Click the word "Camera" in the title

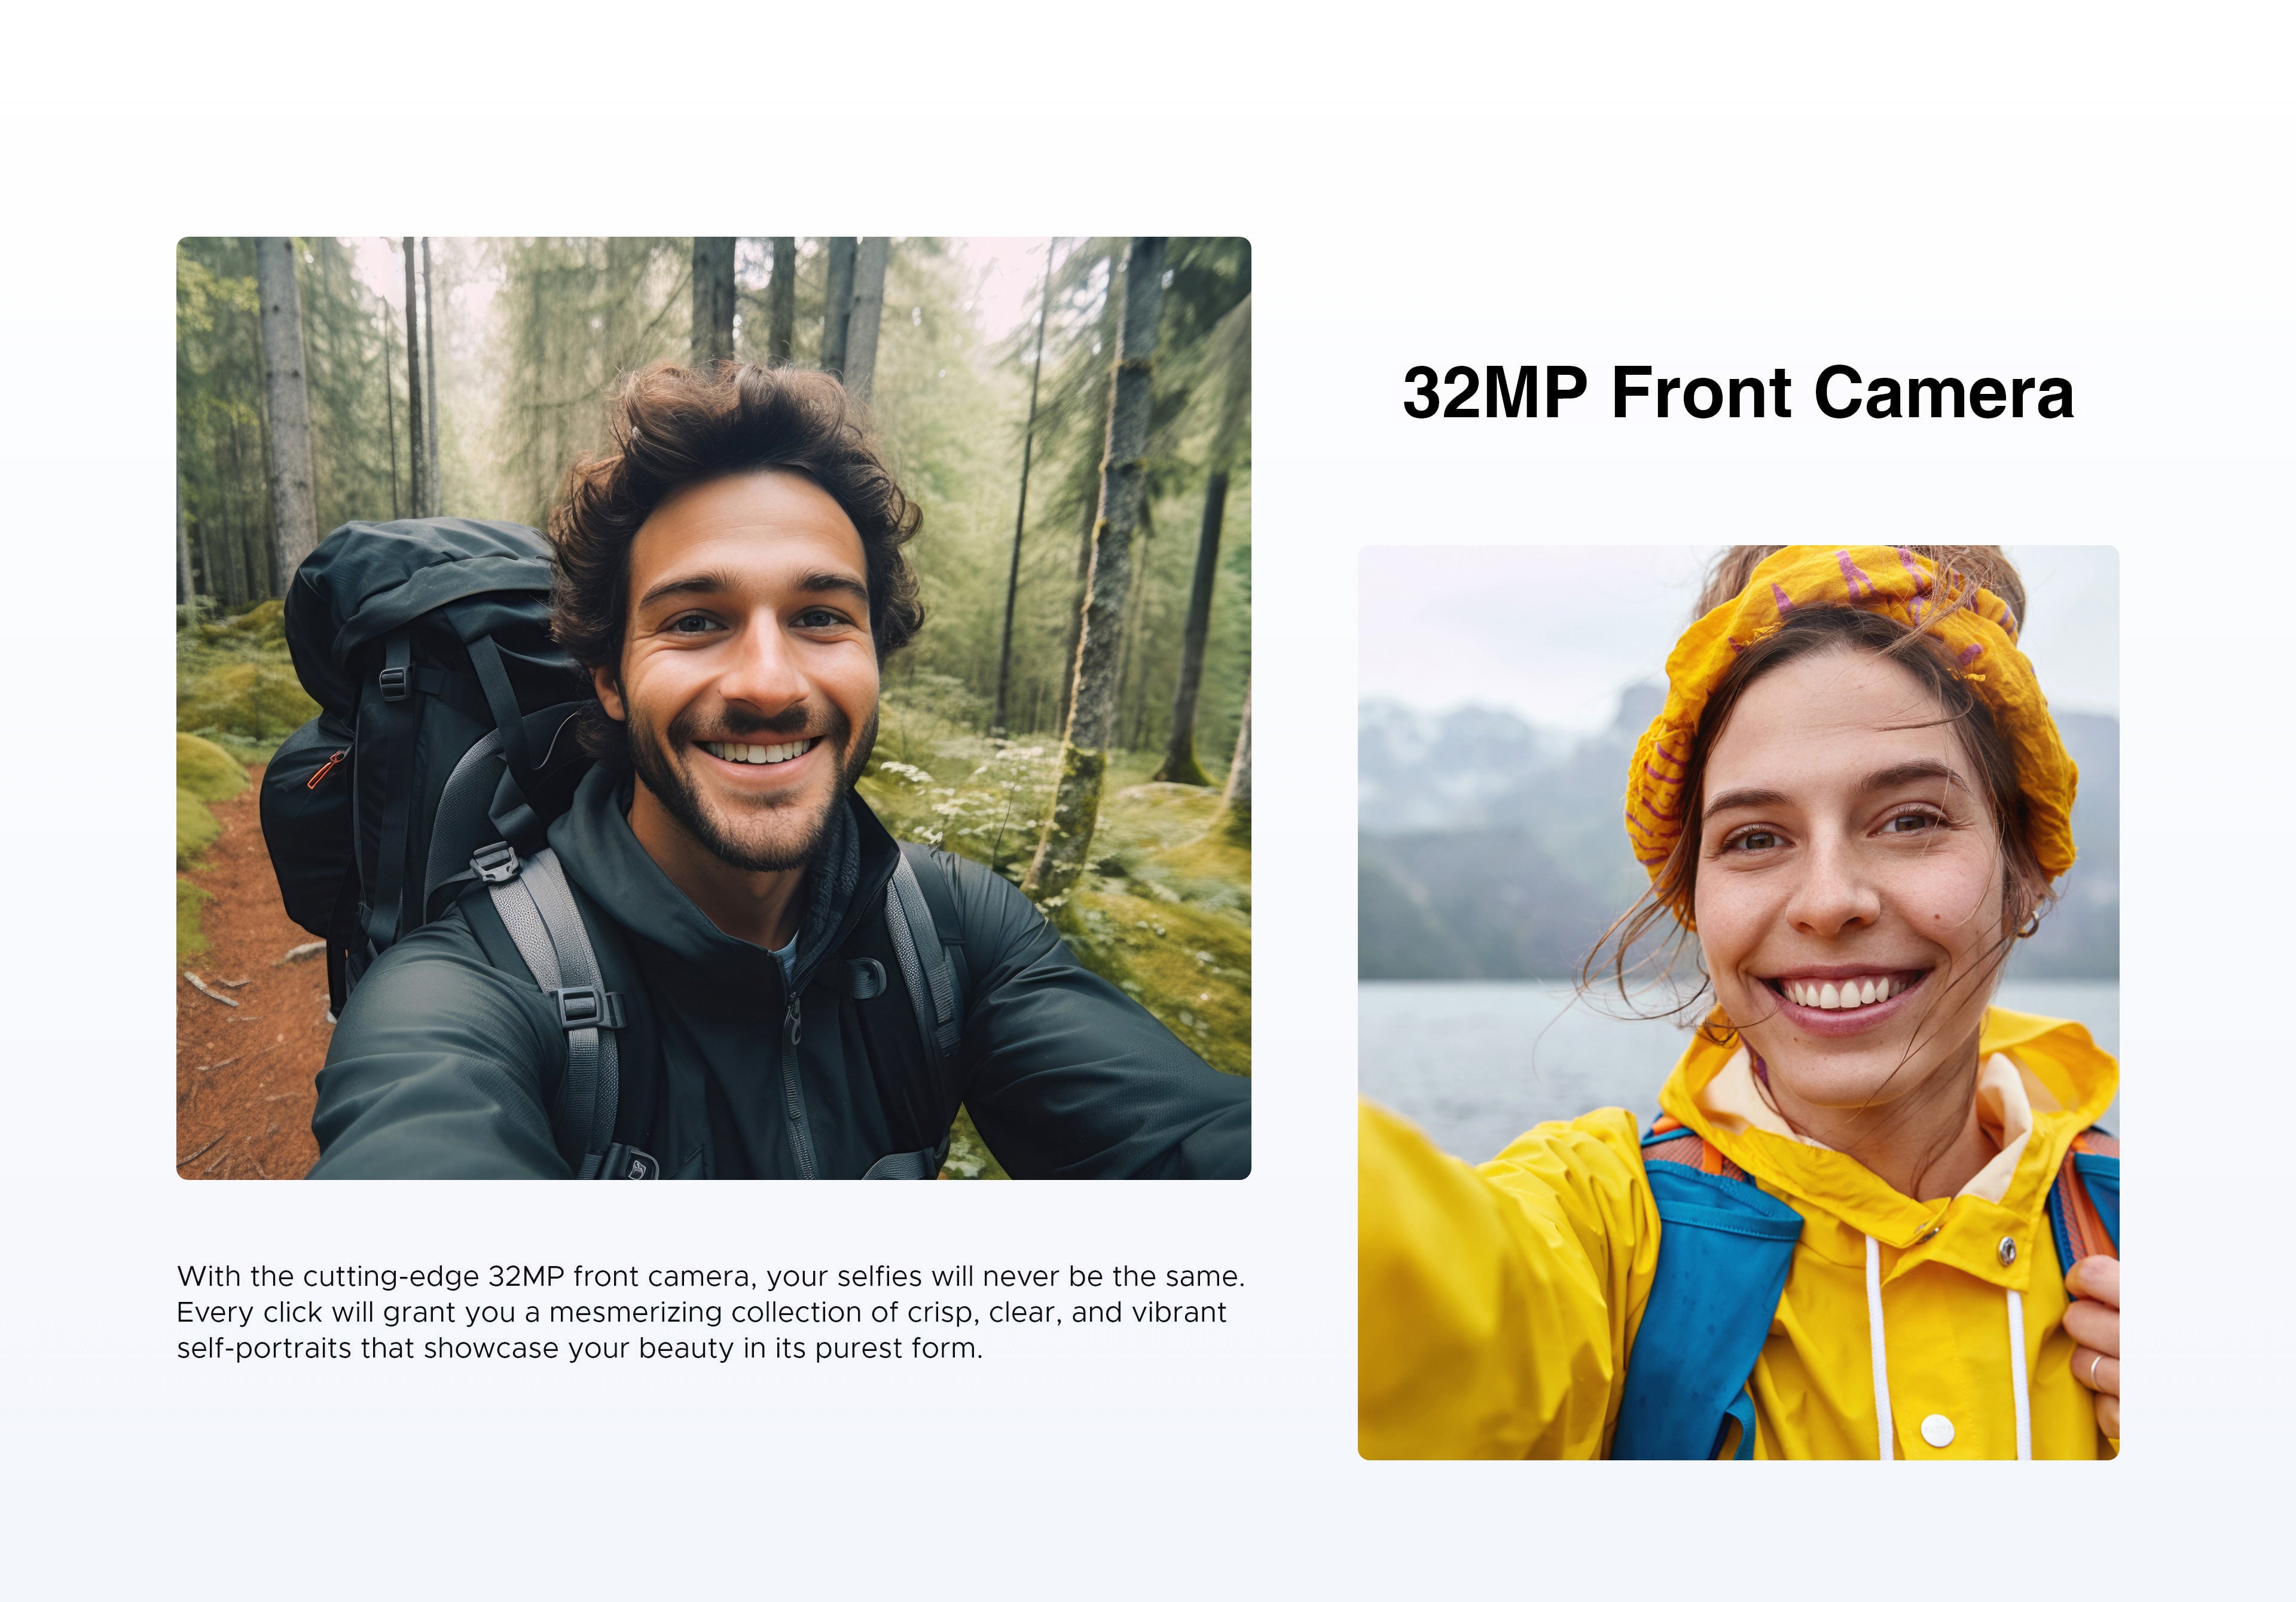point(1944,392)
